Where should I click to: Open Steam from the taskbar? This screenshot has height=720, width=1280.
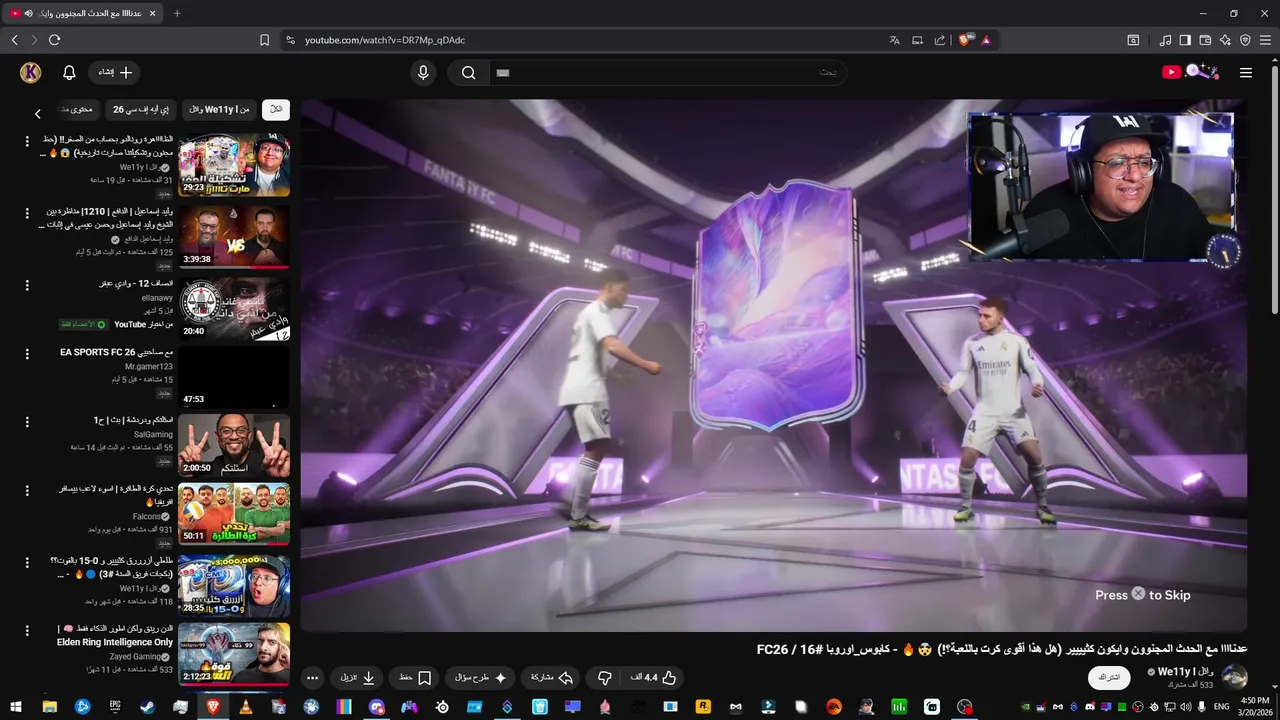coord(147,706)
